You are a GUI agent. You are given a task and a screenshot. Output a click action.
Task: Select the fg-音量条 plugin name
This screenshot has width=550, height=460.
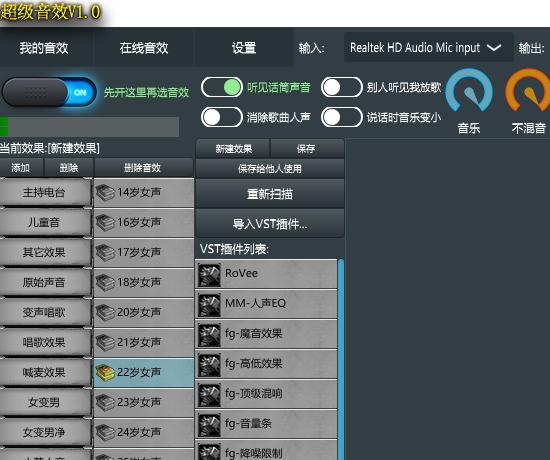point(248,424)
